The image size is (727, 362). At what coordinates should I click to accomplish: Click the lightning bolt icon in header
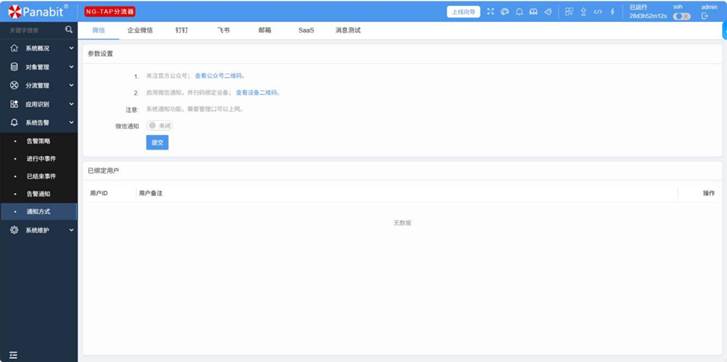612,12
